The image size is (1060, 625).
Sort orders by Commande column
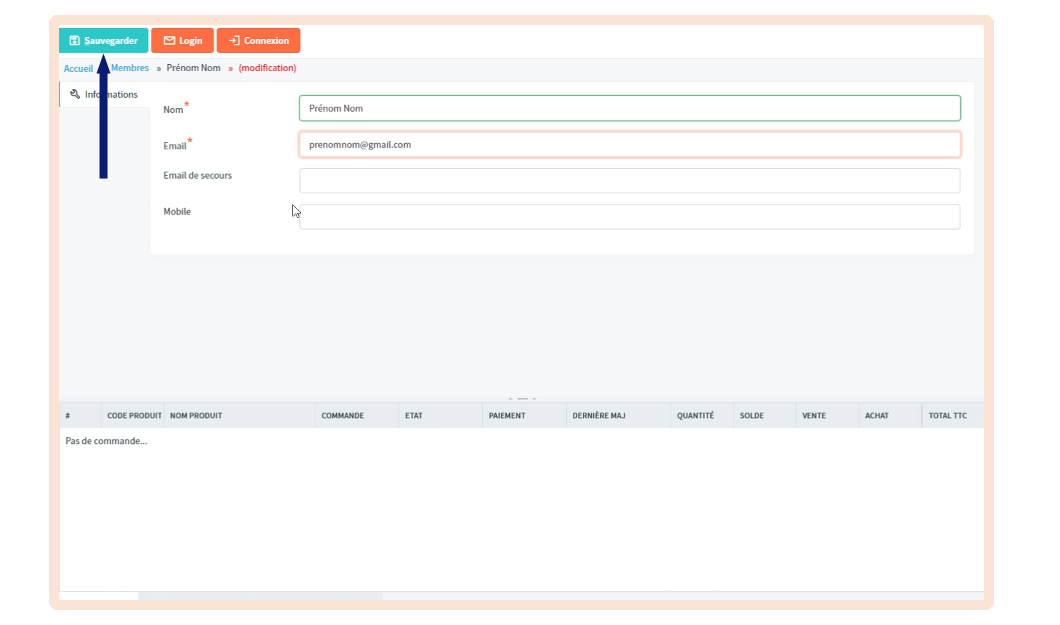[342, 416]
